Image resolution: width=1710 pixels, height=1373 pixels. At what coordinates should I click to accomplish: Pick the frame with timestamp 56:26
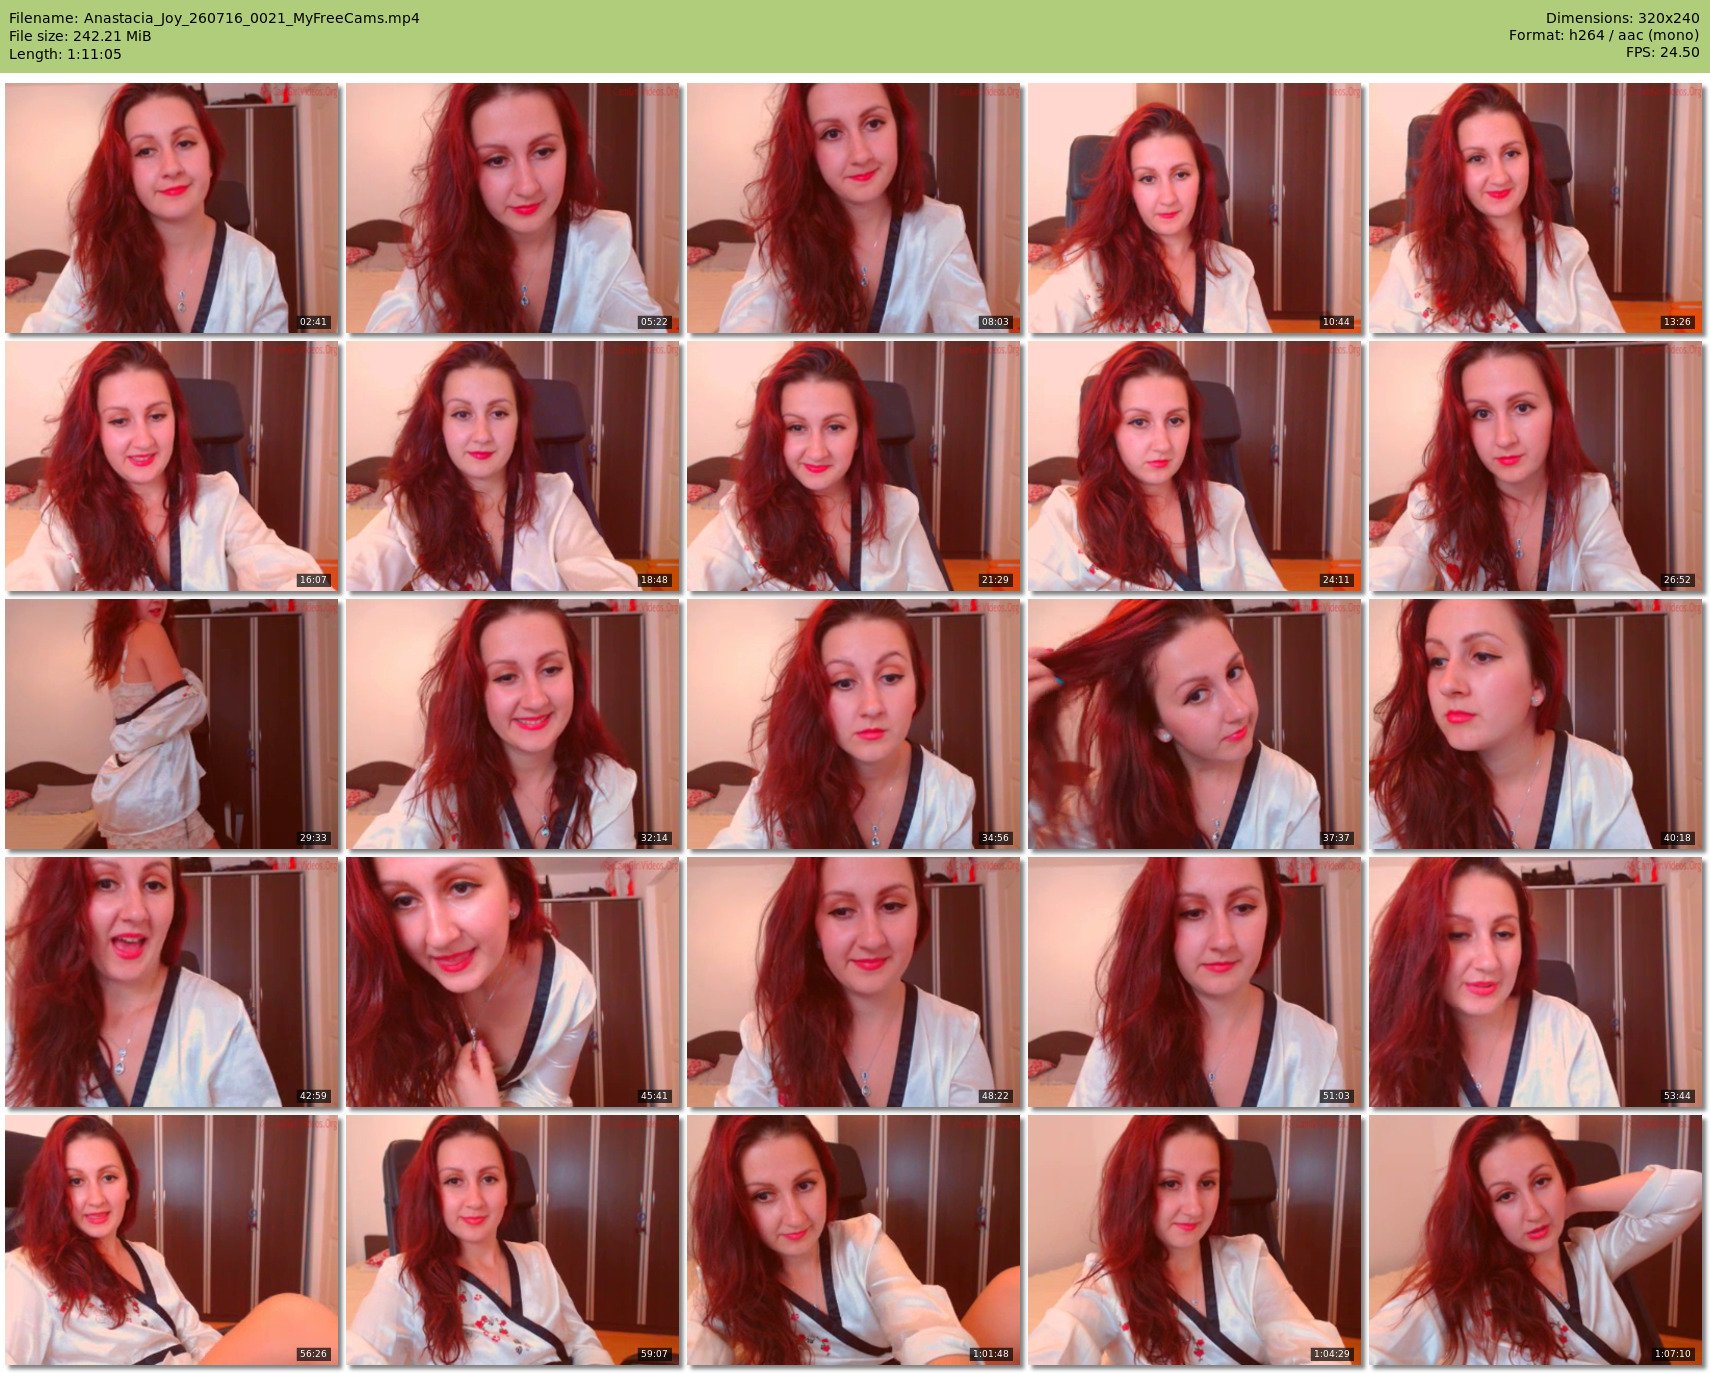172,1240
